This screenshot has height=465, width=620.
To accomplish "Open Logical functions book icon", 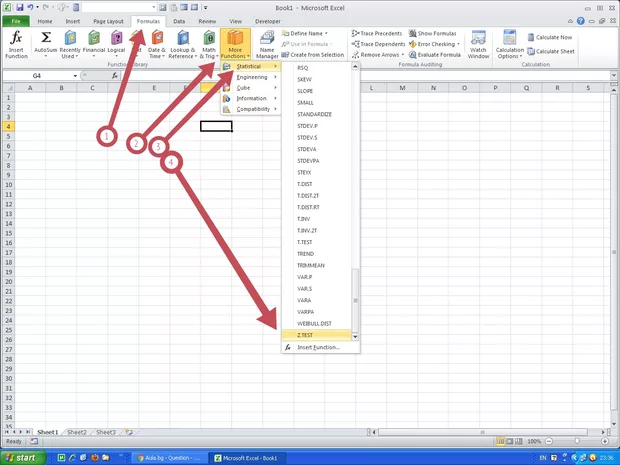I will pyautogui.click(x=116, y=44).
